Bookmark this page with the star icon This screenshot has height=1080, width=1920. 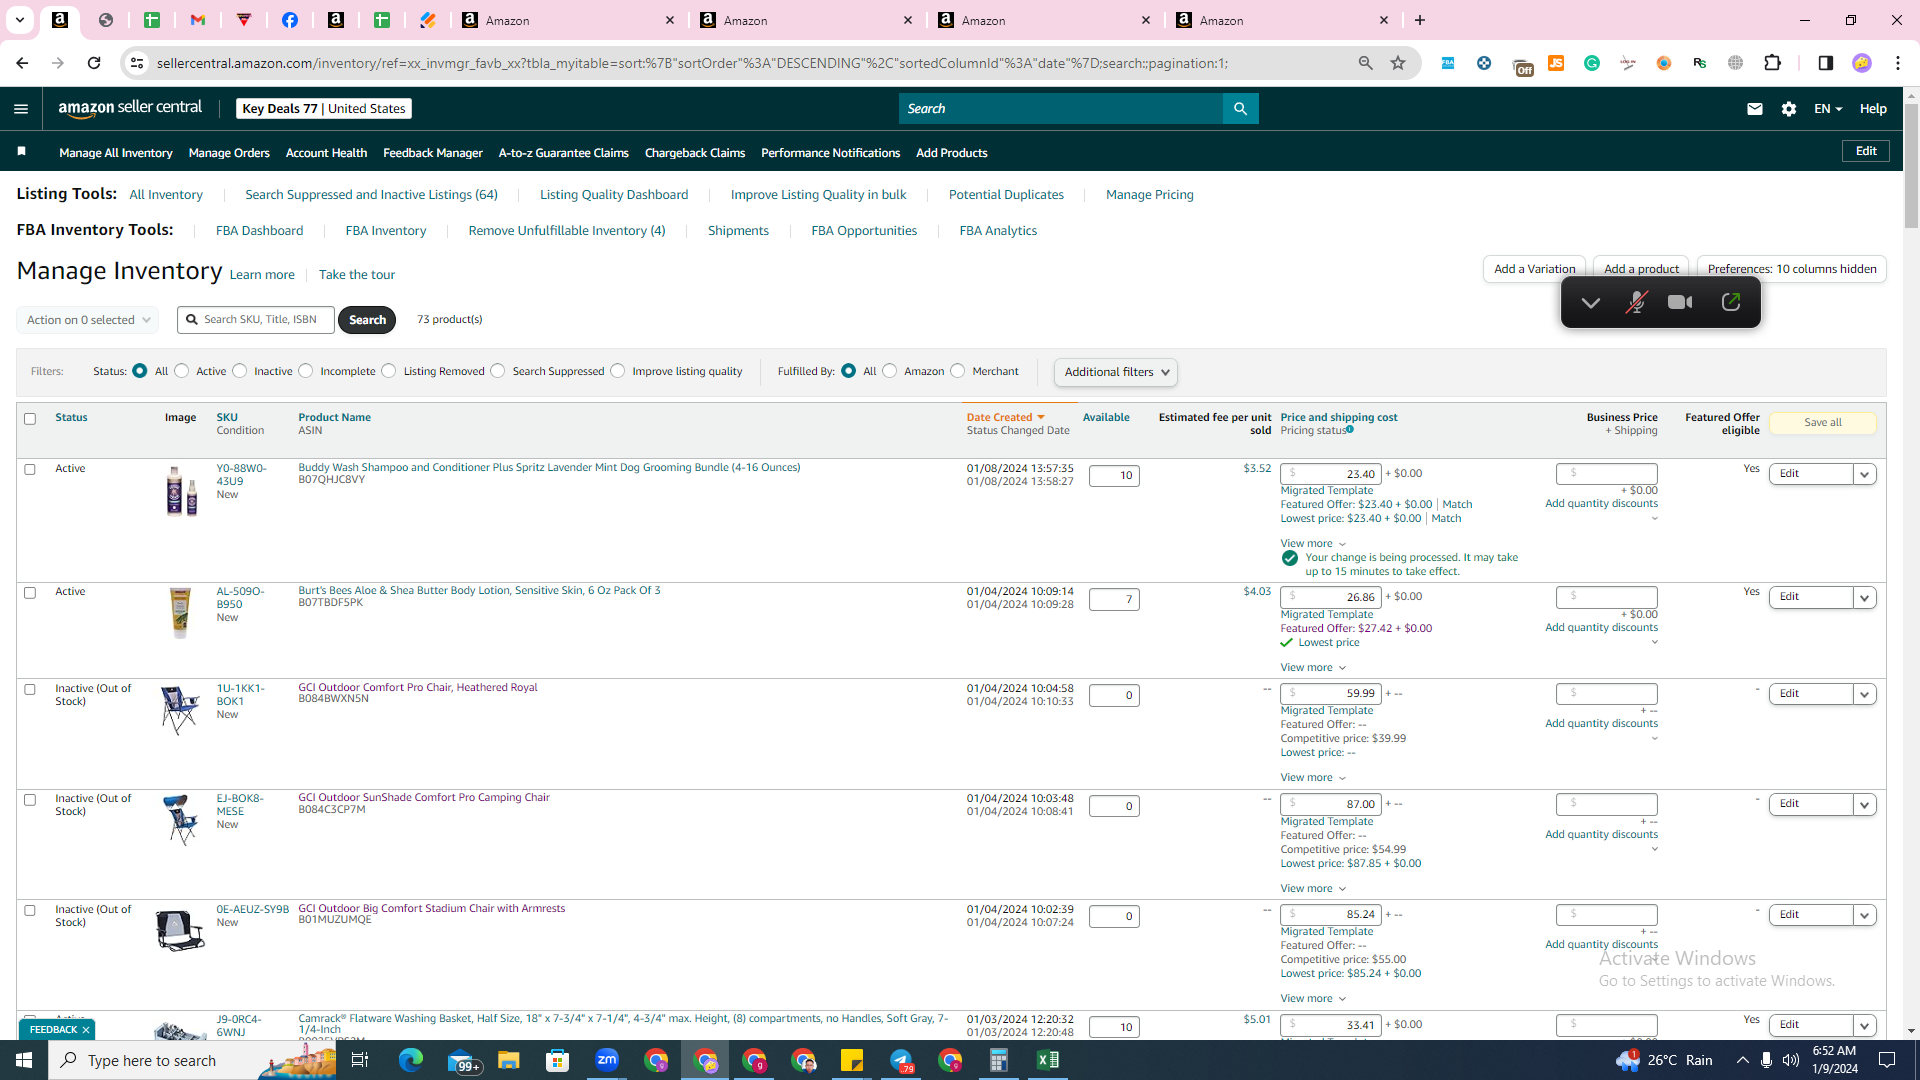click(x=1398, y=63)
